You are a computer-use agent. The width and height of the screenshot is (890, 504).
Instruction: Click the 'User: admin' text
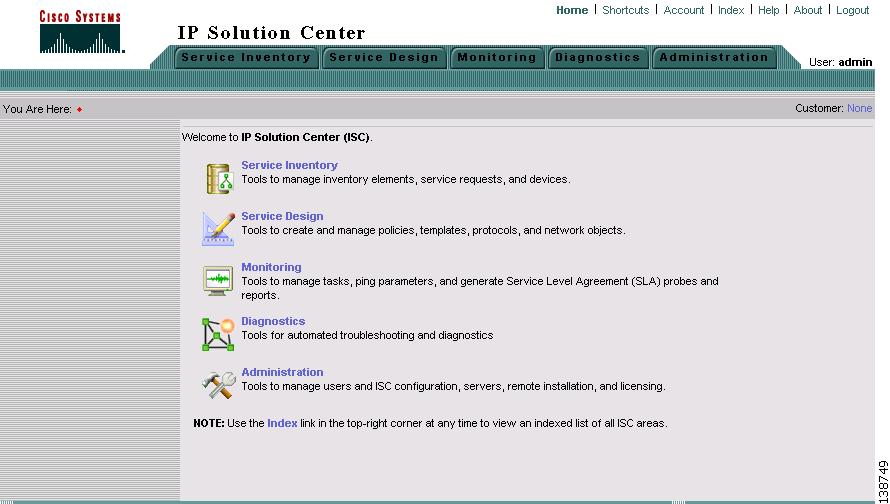[x=840, y=62]
